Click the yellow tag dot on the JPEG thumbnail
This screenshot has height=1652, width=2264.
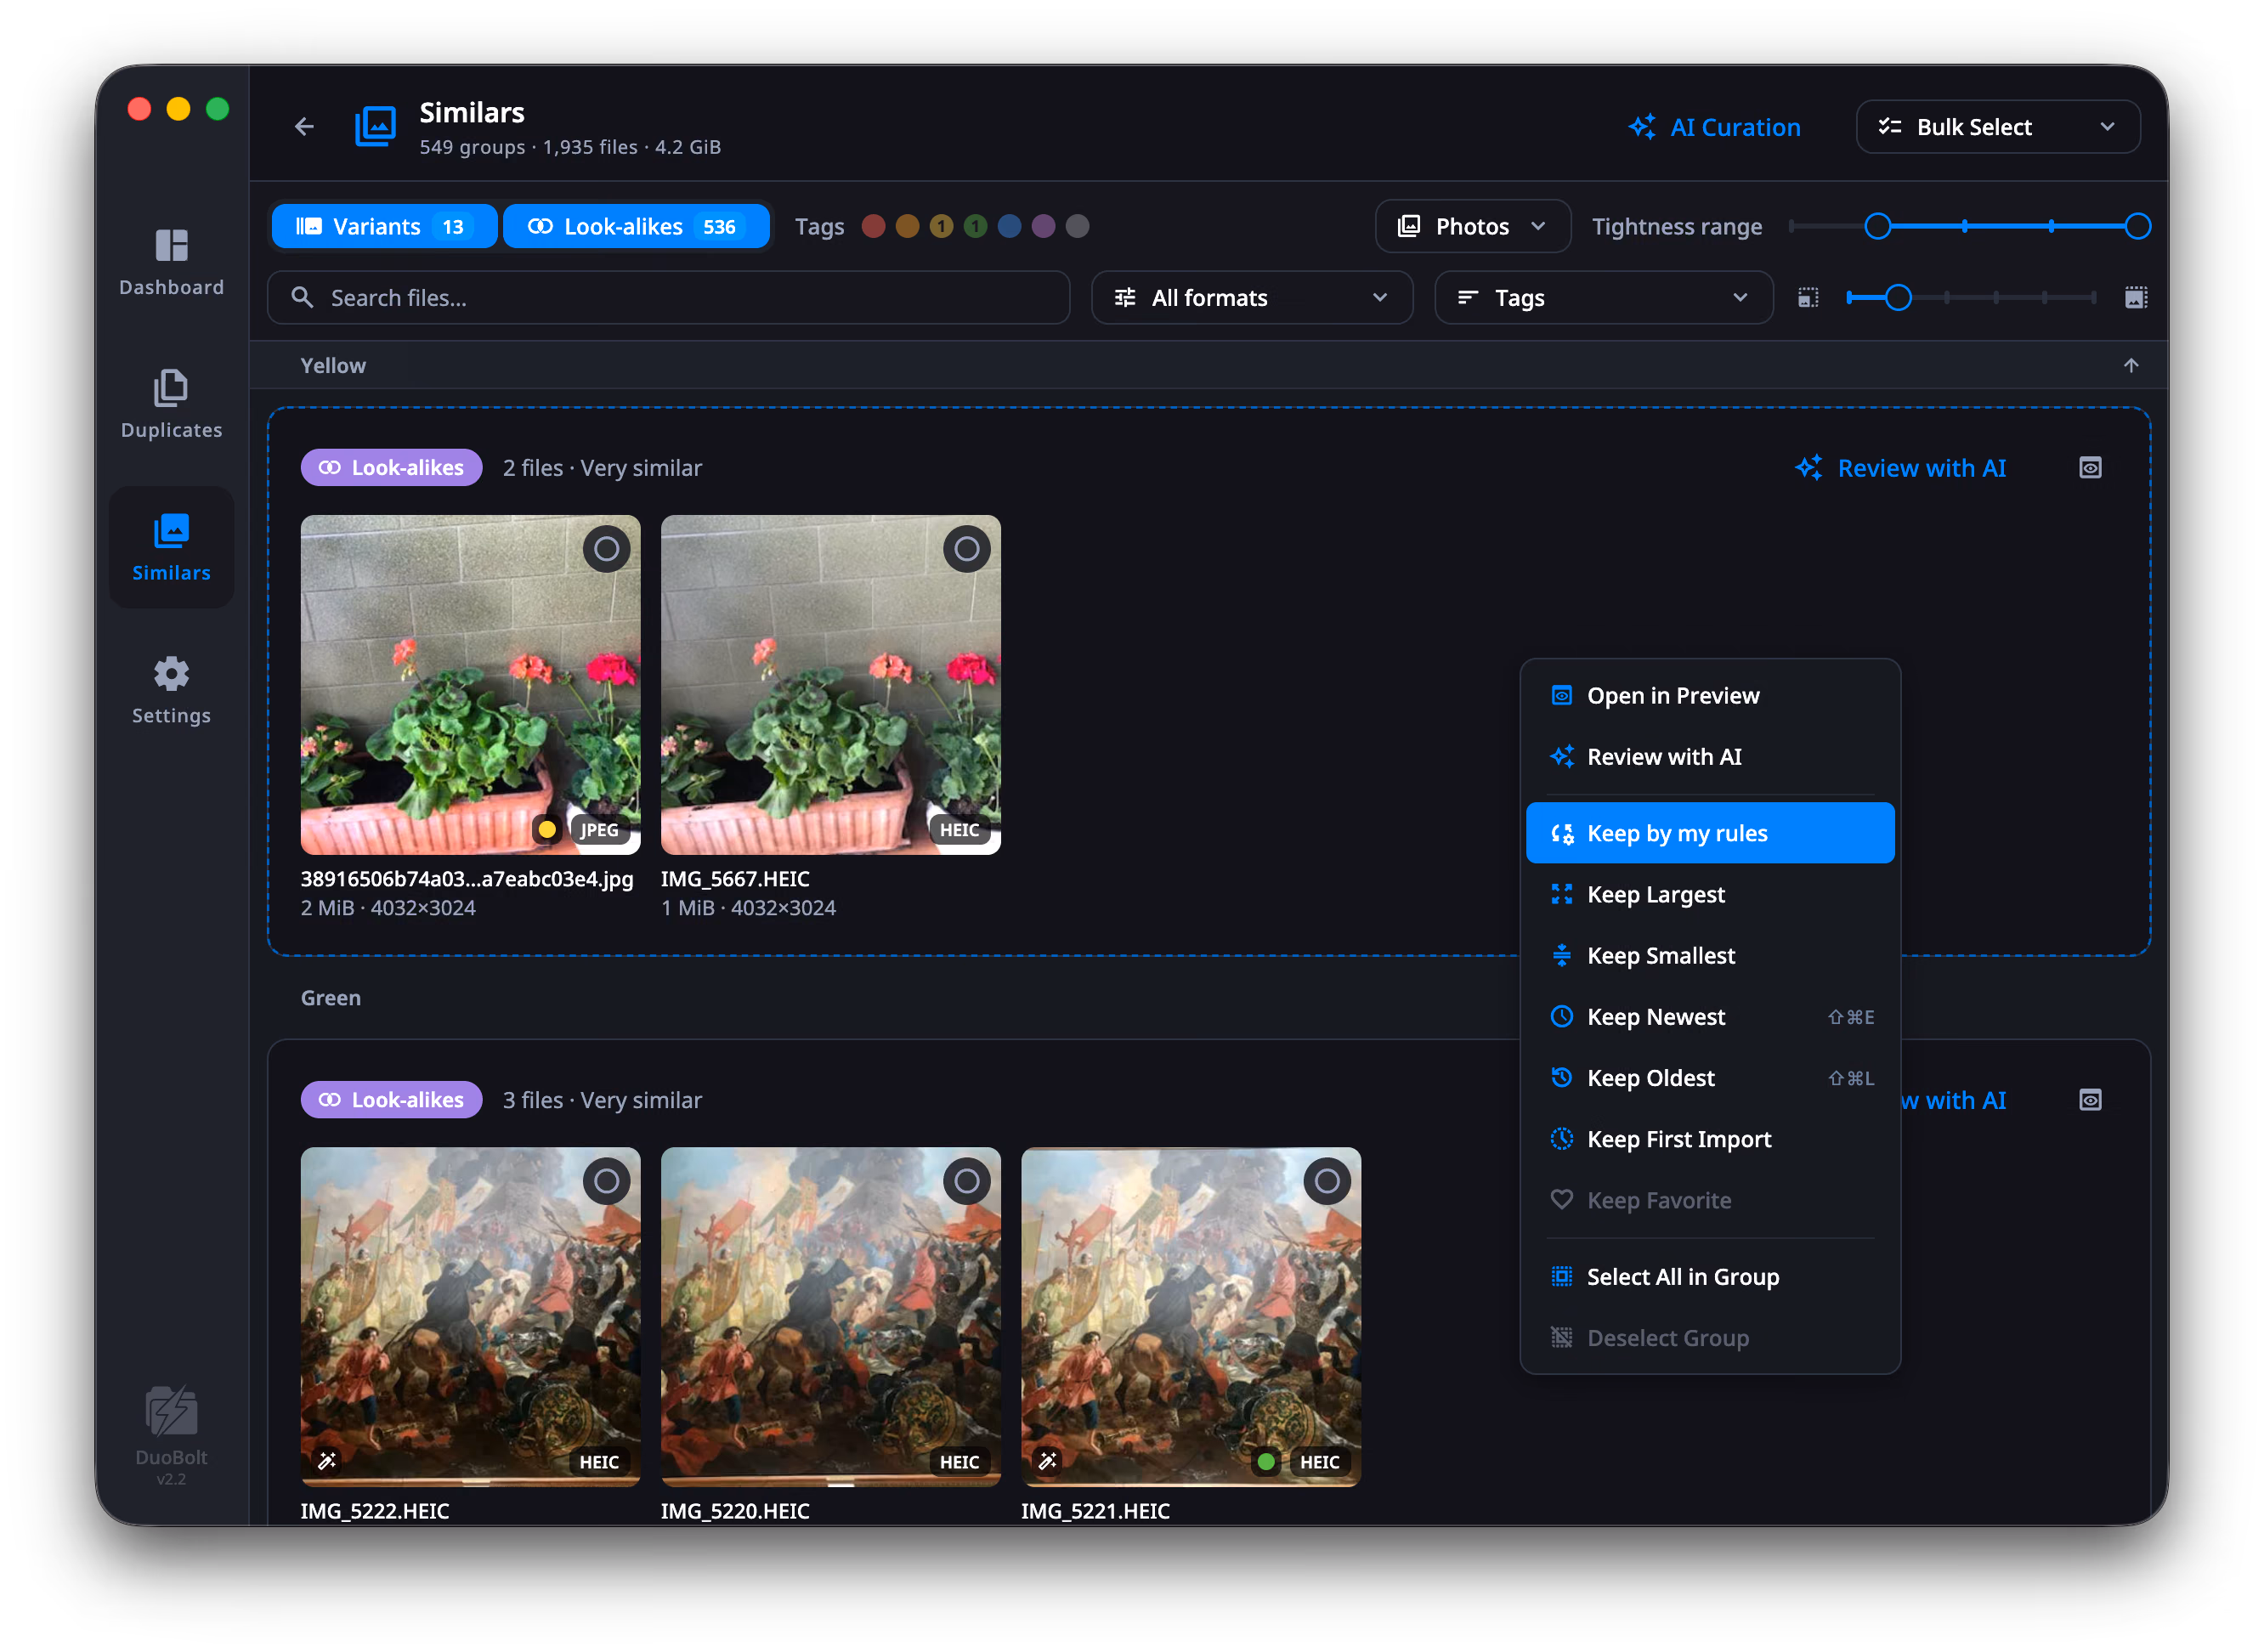pos(547,829)
